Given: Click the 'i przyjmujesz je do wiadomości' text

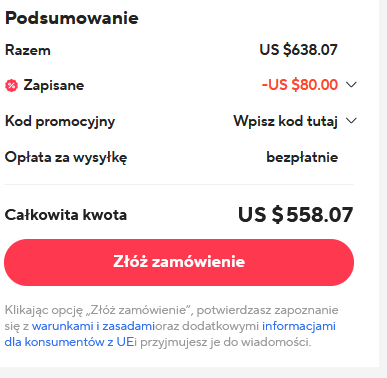Looking at the screenshot, I should 222,342.
